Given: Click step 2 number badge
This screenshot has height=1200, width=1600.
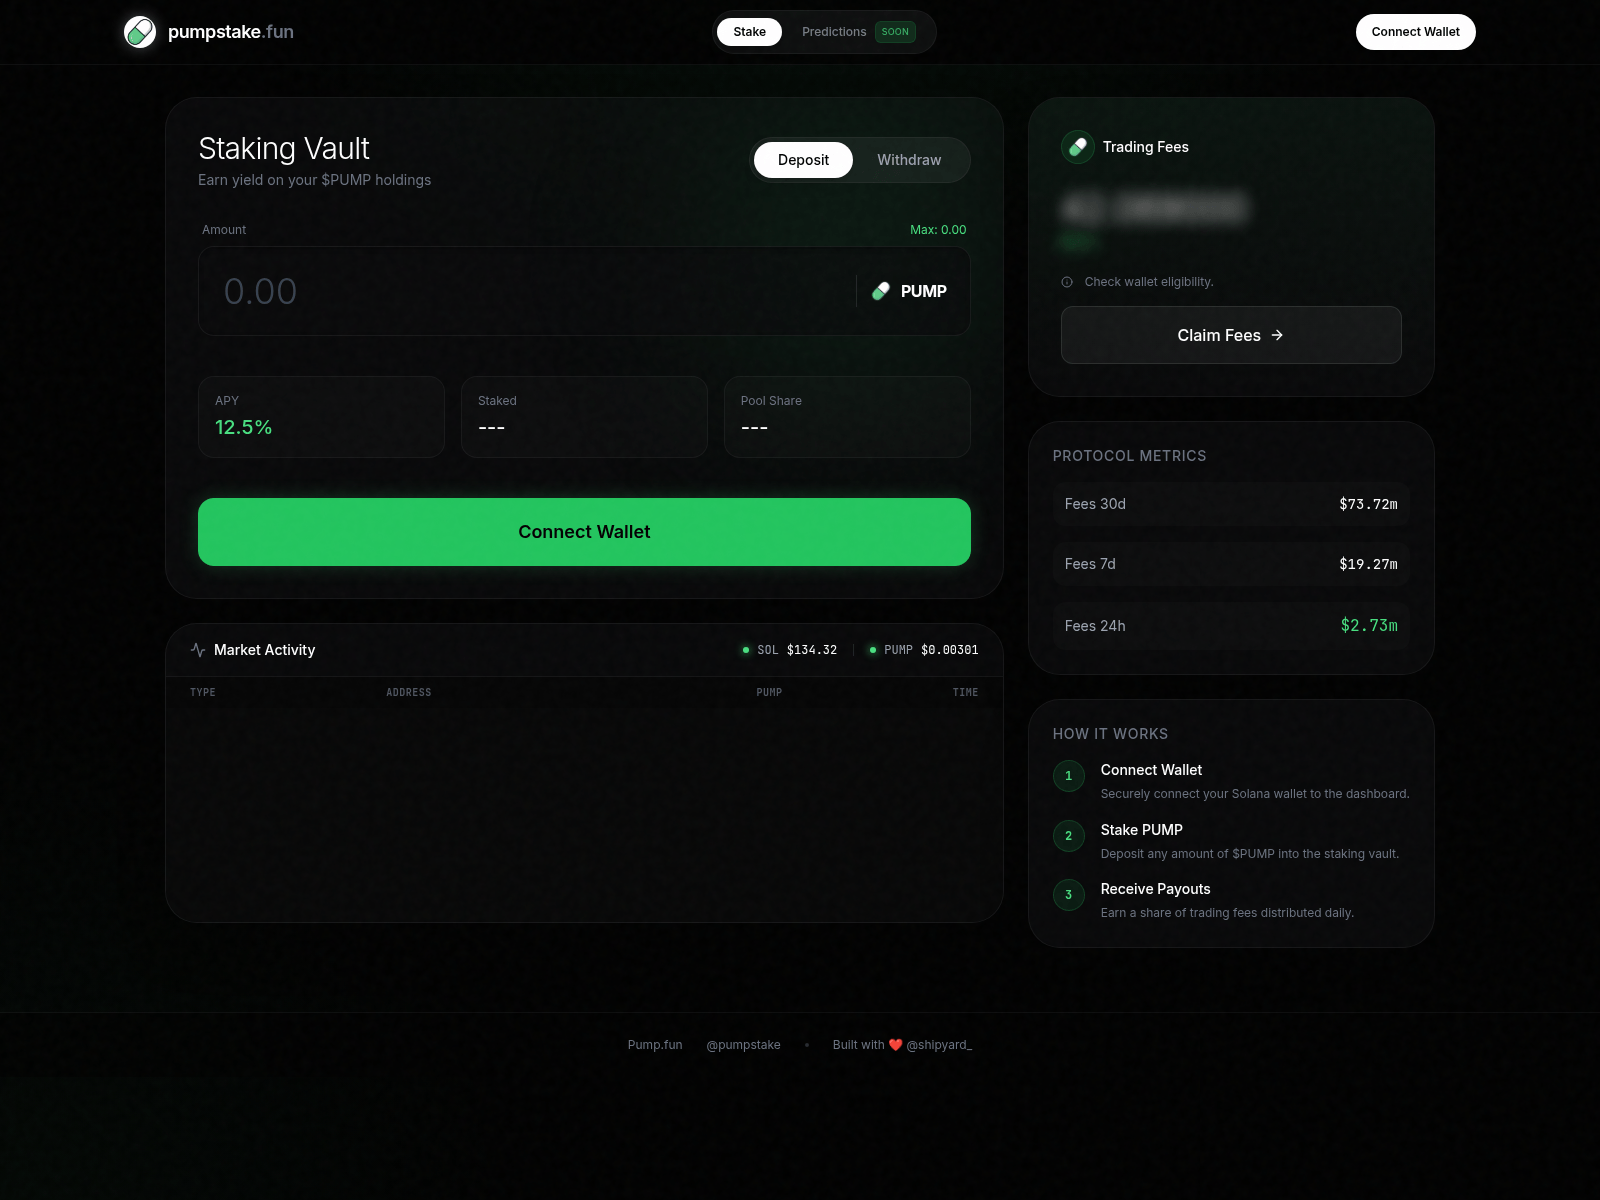Looking at the screenshot, I should pyautogui.click(x=1069, y=836).
